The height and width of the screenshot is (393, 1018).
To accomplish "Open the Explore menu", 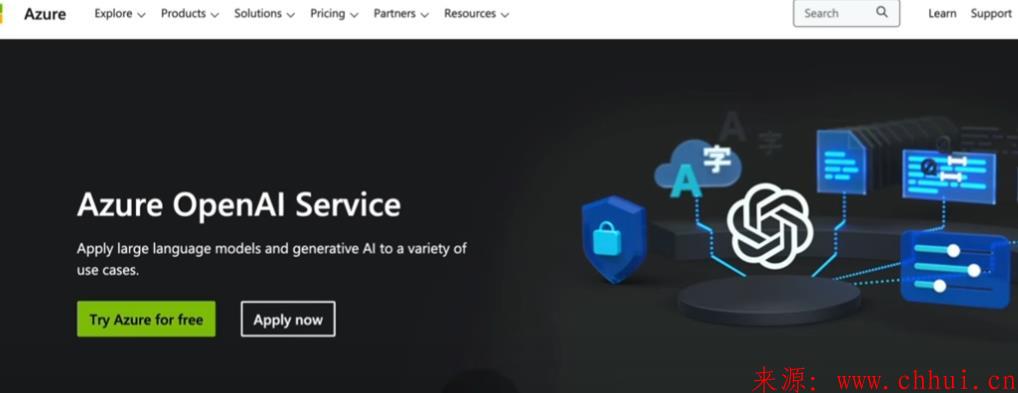I will [119, 14].
